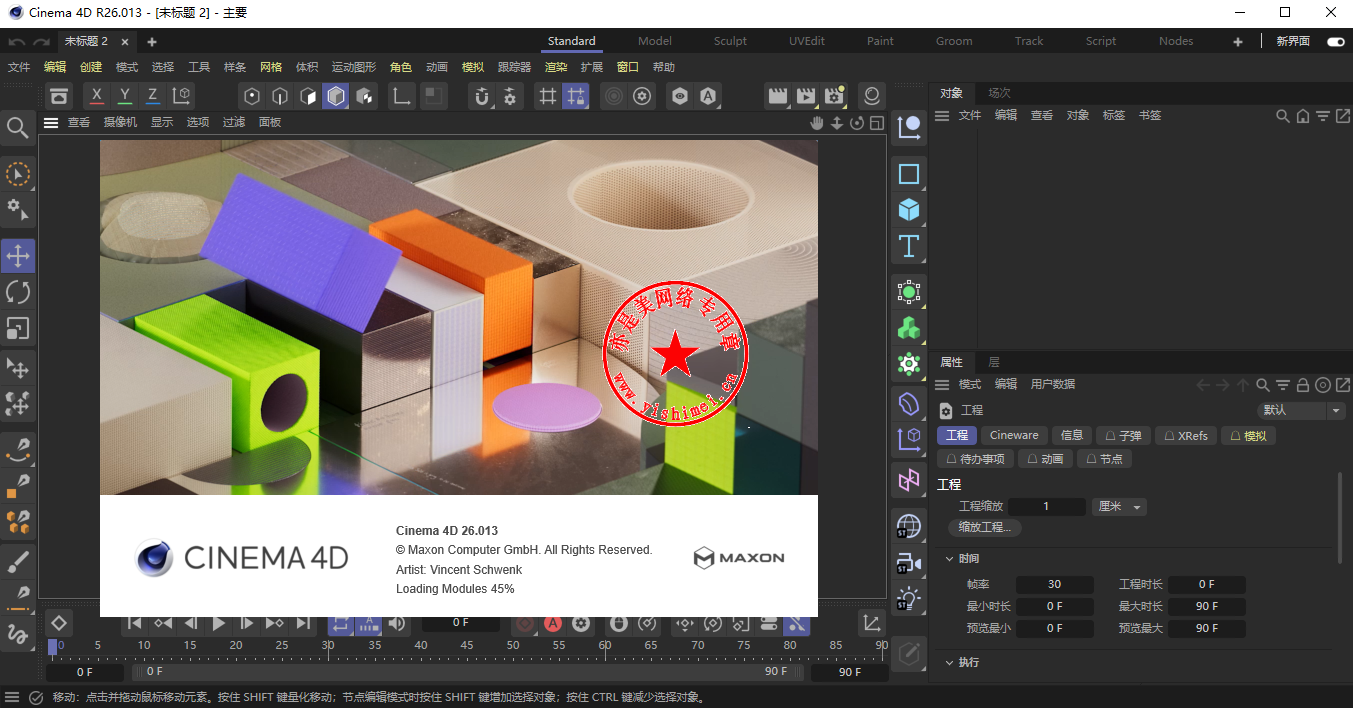Open Edit Render Settings gear clapperboard

pos(834,96)
